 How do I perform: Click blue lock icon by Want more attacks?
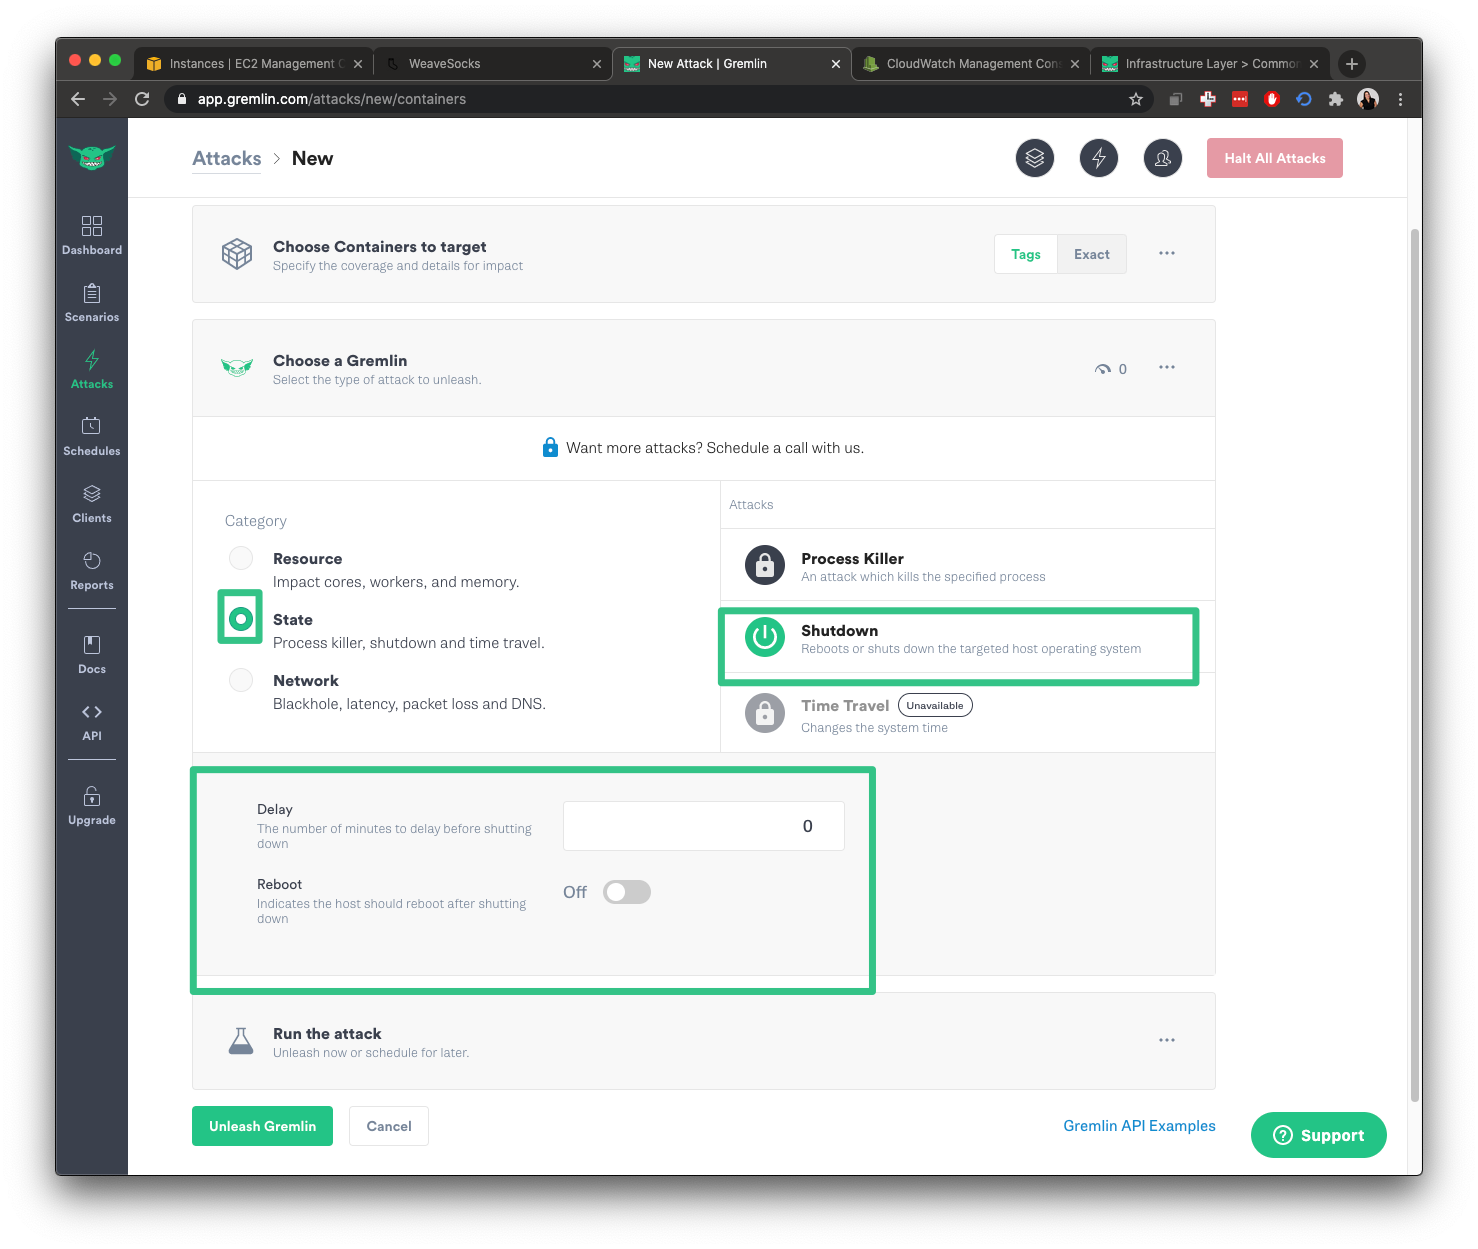click(550, 447)
